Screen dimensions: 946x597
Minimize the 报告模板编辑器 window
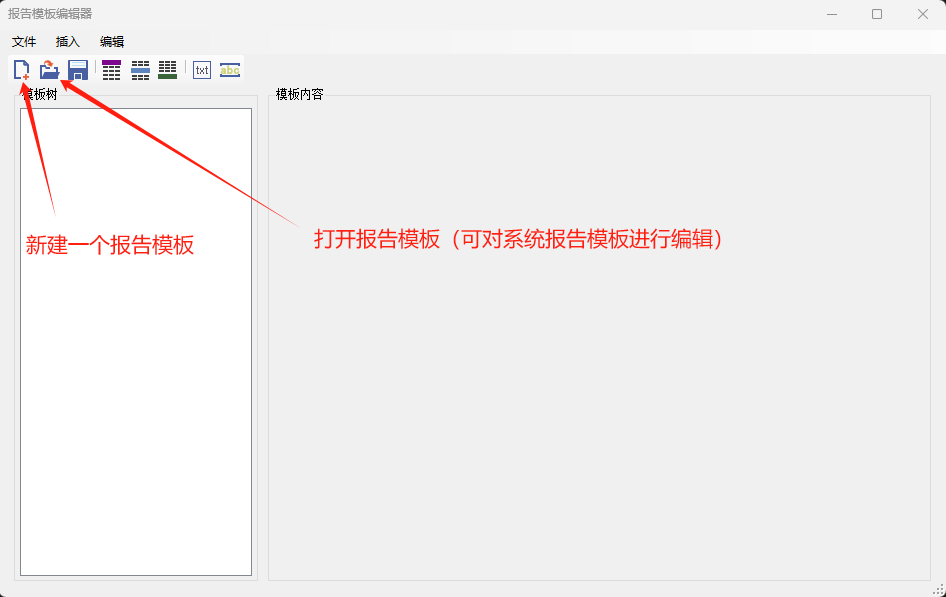click(832, 14)
